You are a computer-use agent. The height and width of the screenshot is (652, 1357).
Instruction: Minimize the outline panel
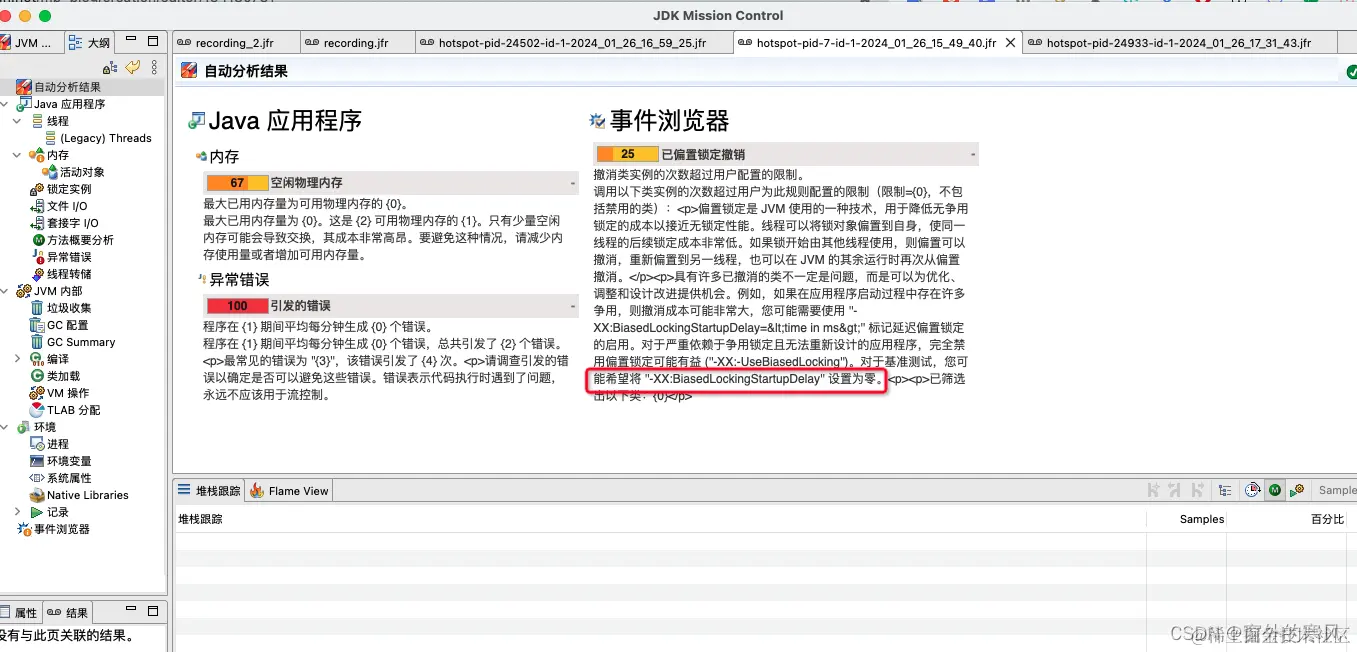(131, 41)
